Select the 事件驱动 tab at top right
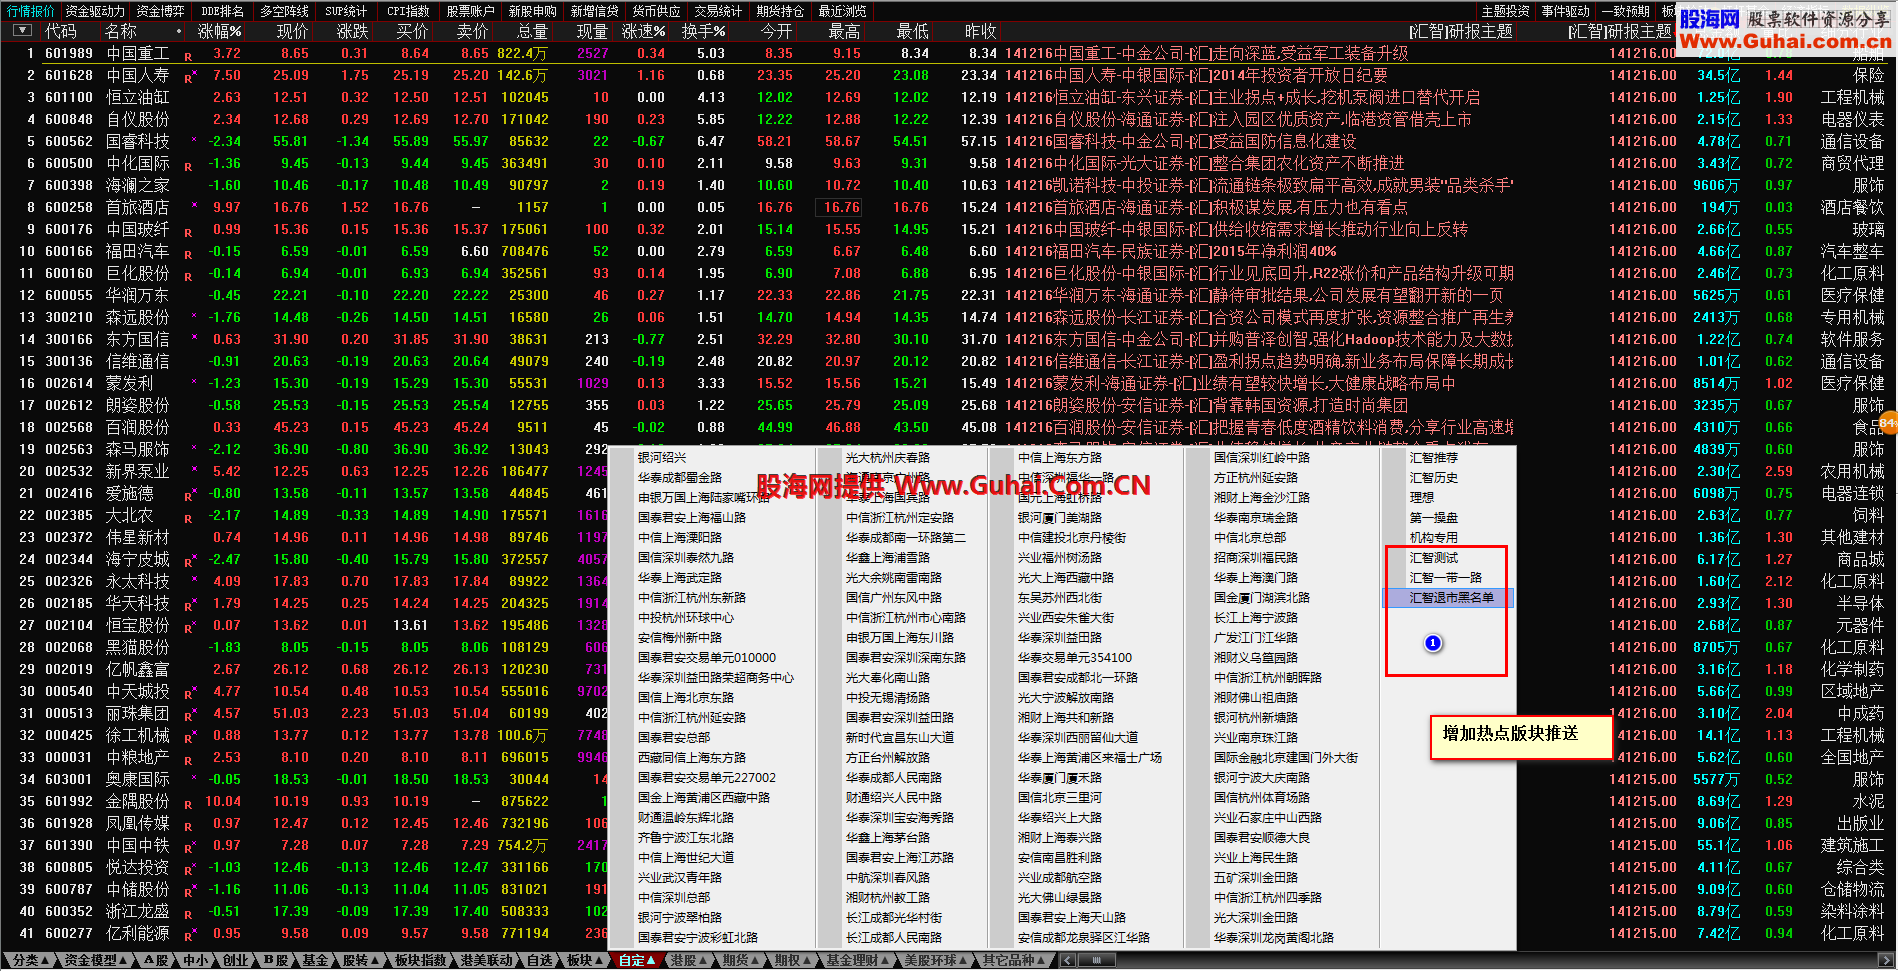 1565,11
